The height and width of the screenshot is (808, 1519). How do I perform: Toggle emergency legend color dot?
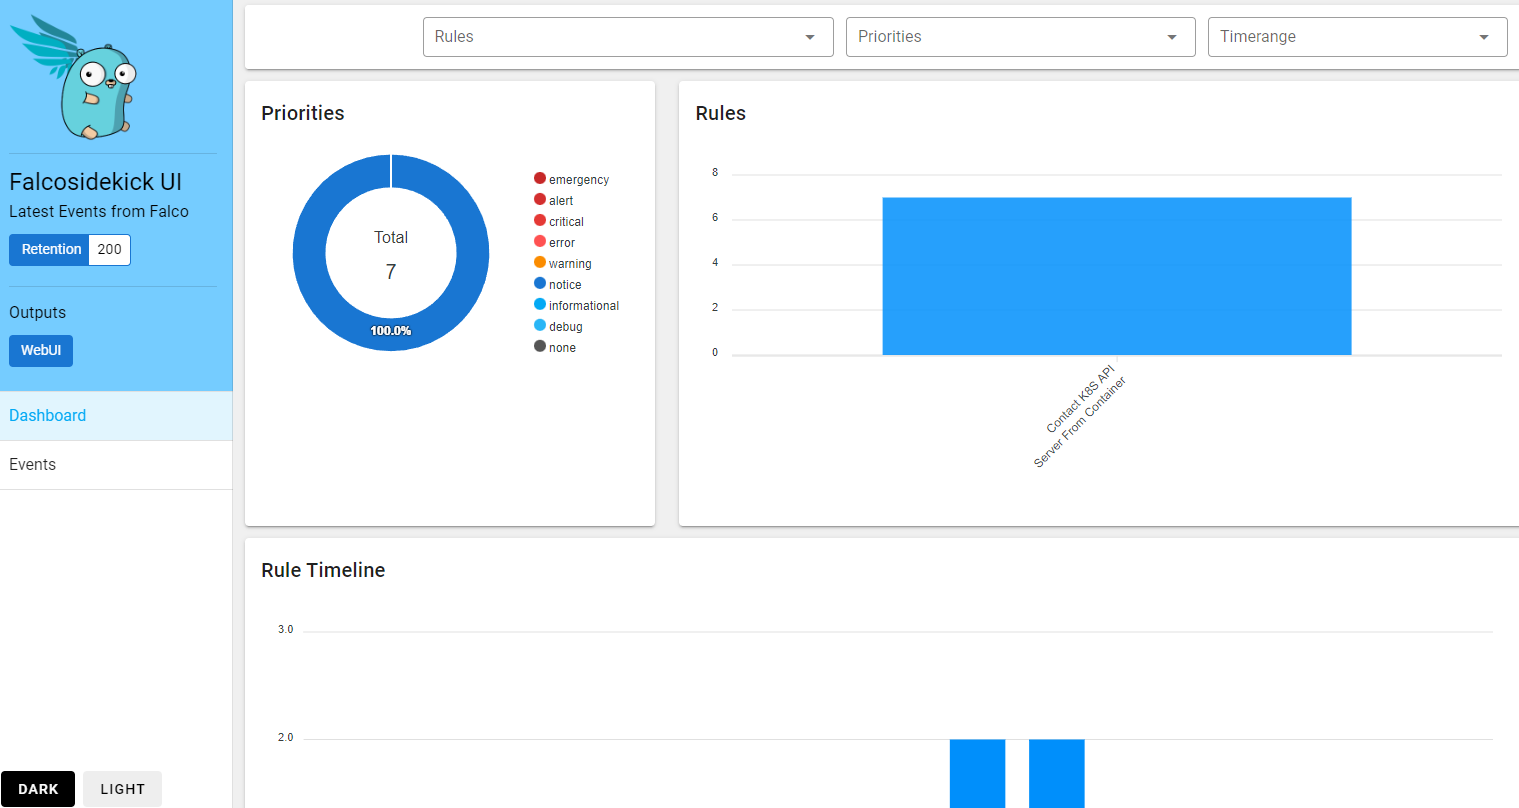[x=540, y=179]
